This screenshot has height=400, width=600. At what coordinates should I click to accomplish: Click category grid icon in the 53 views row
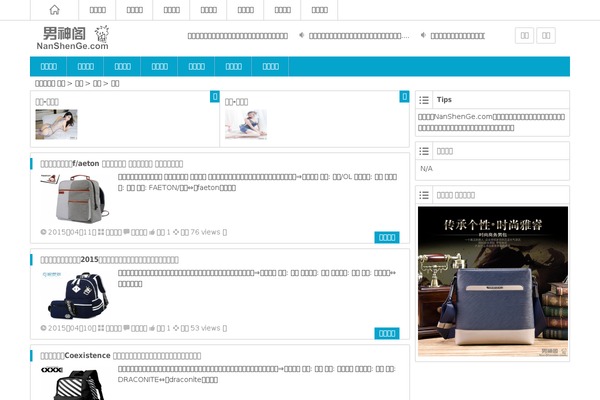click(x=101, y=328)
